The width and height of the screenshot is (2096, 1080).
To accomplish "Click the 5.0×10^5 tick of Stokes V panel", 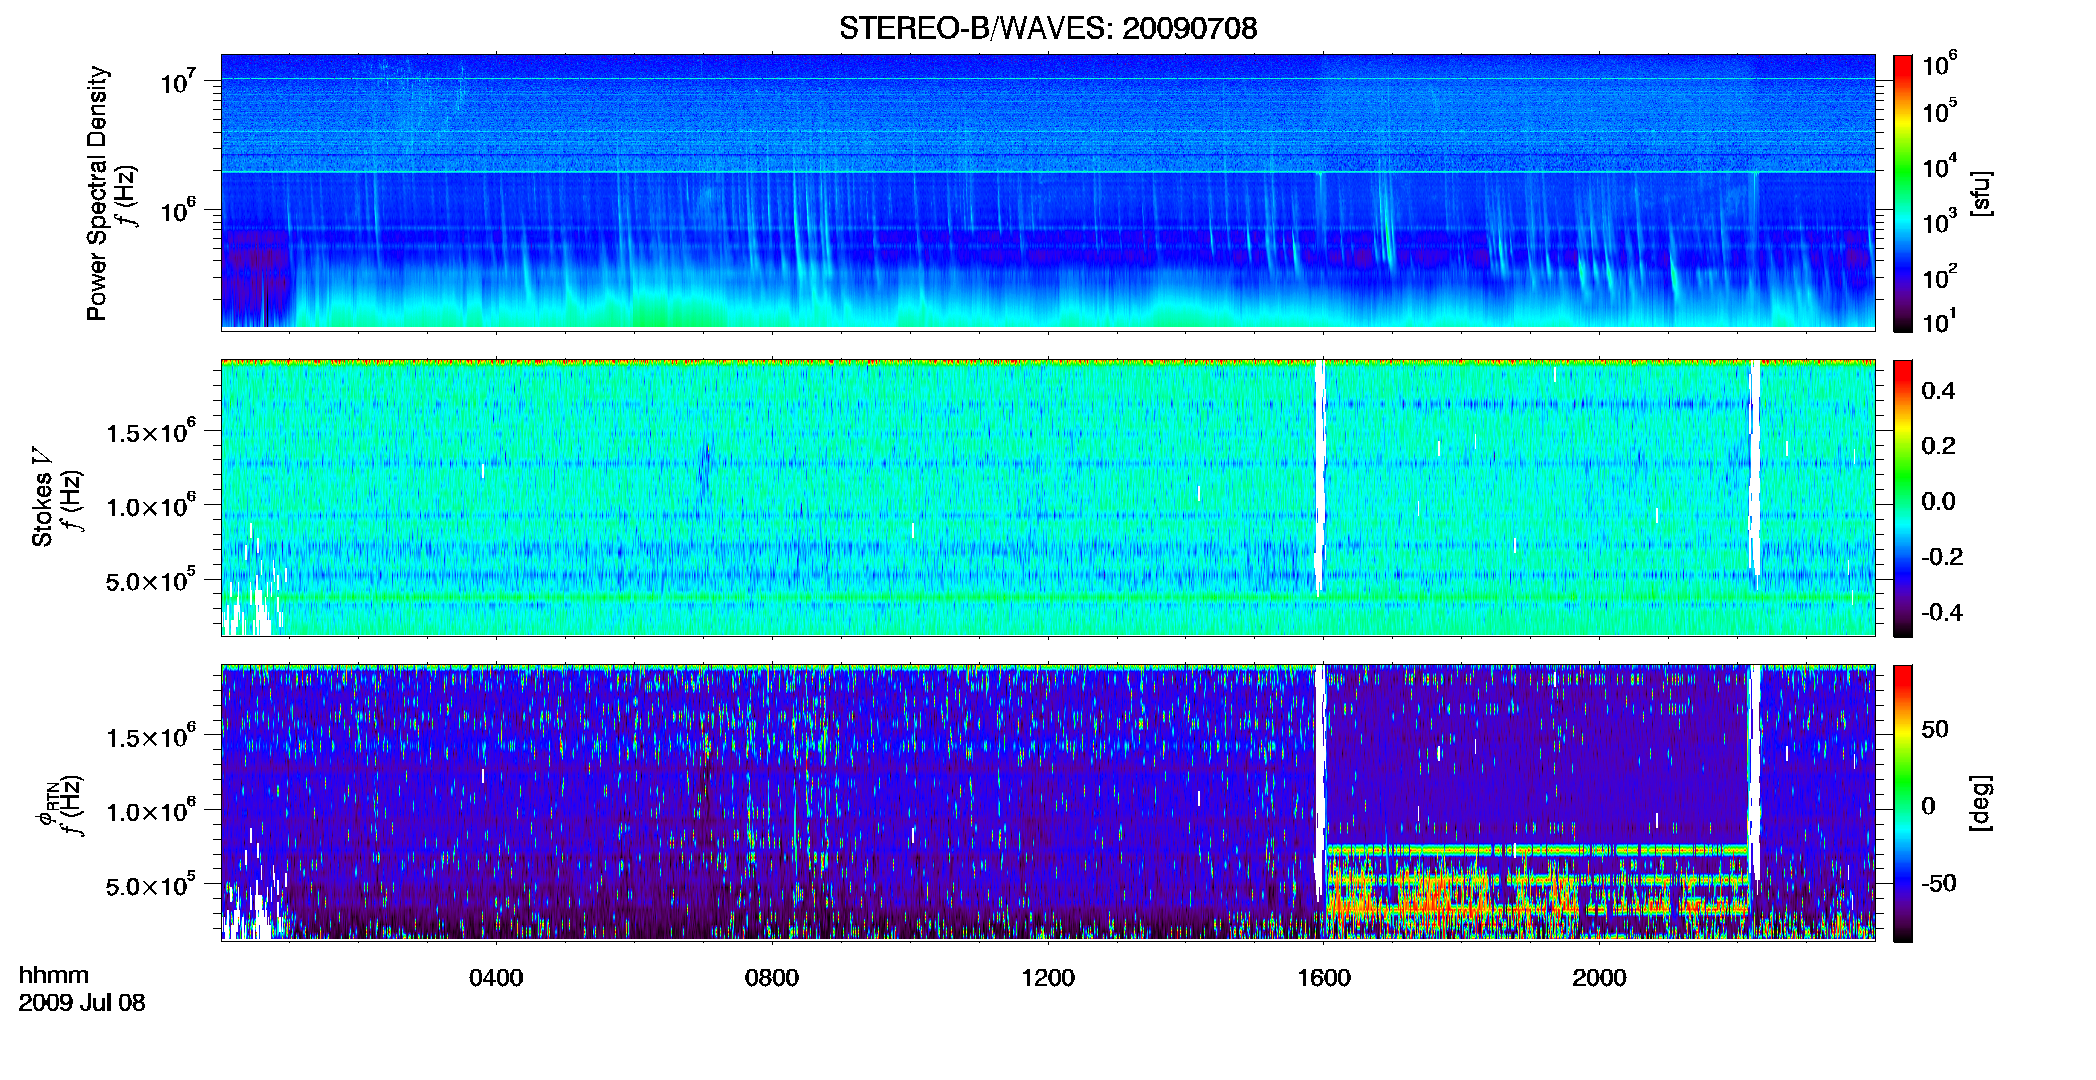I will (151, 580).
